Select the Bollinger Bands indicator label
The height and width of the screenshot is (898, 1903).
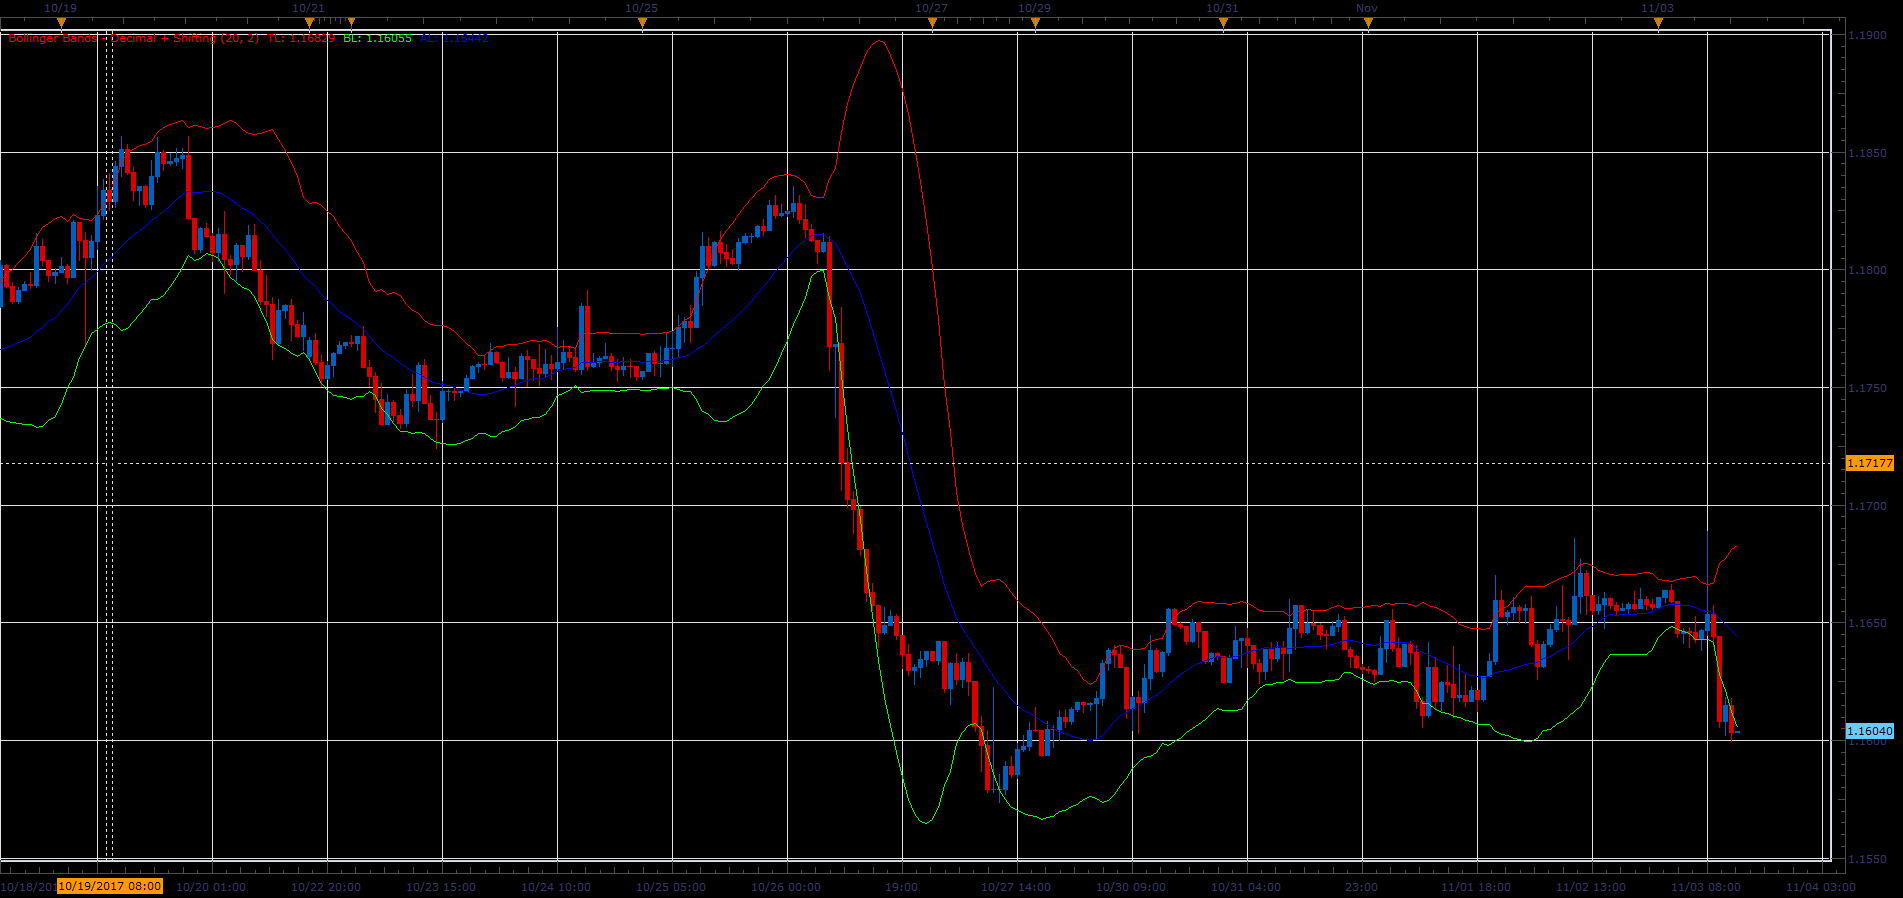134,38
